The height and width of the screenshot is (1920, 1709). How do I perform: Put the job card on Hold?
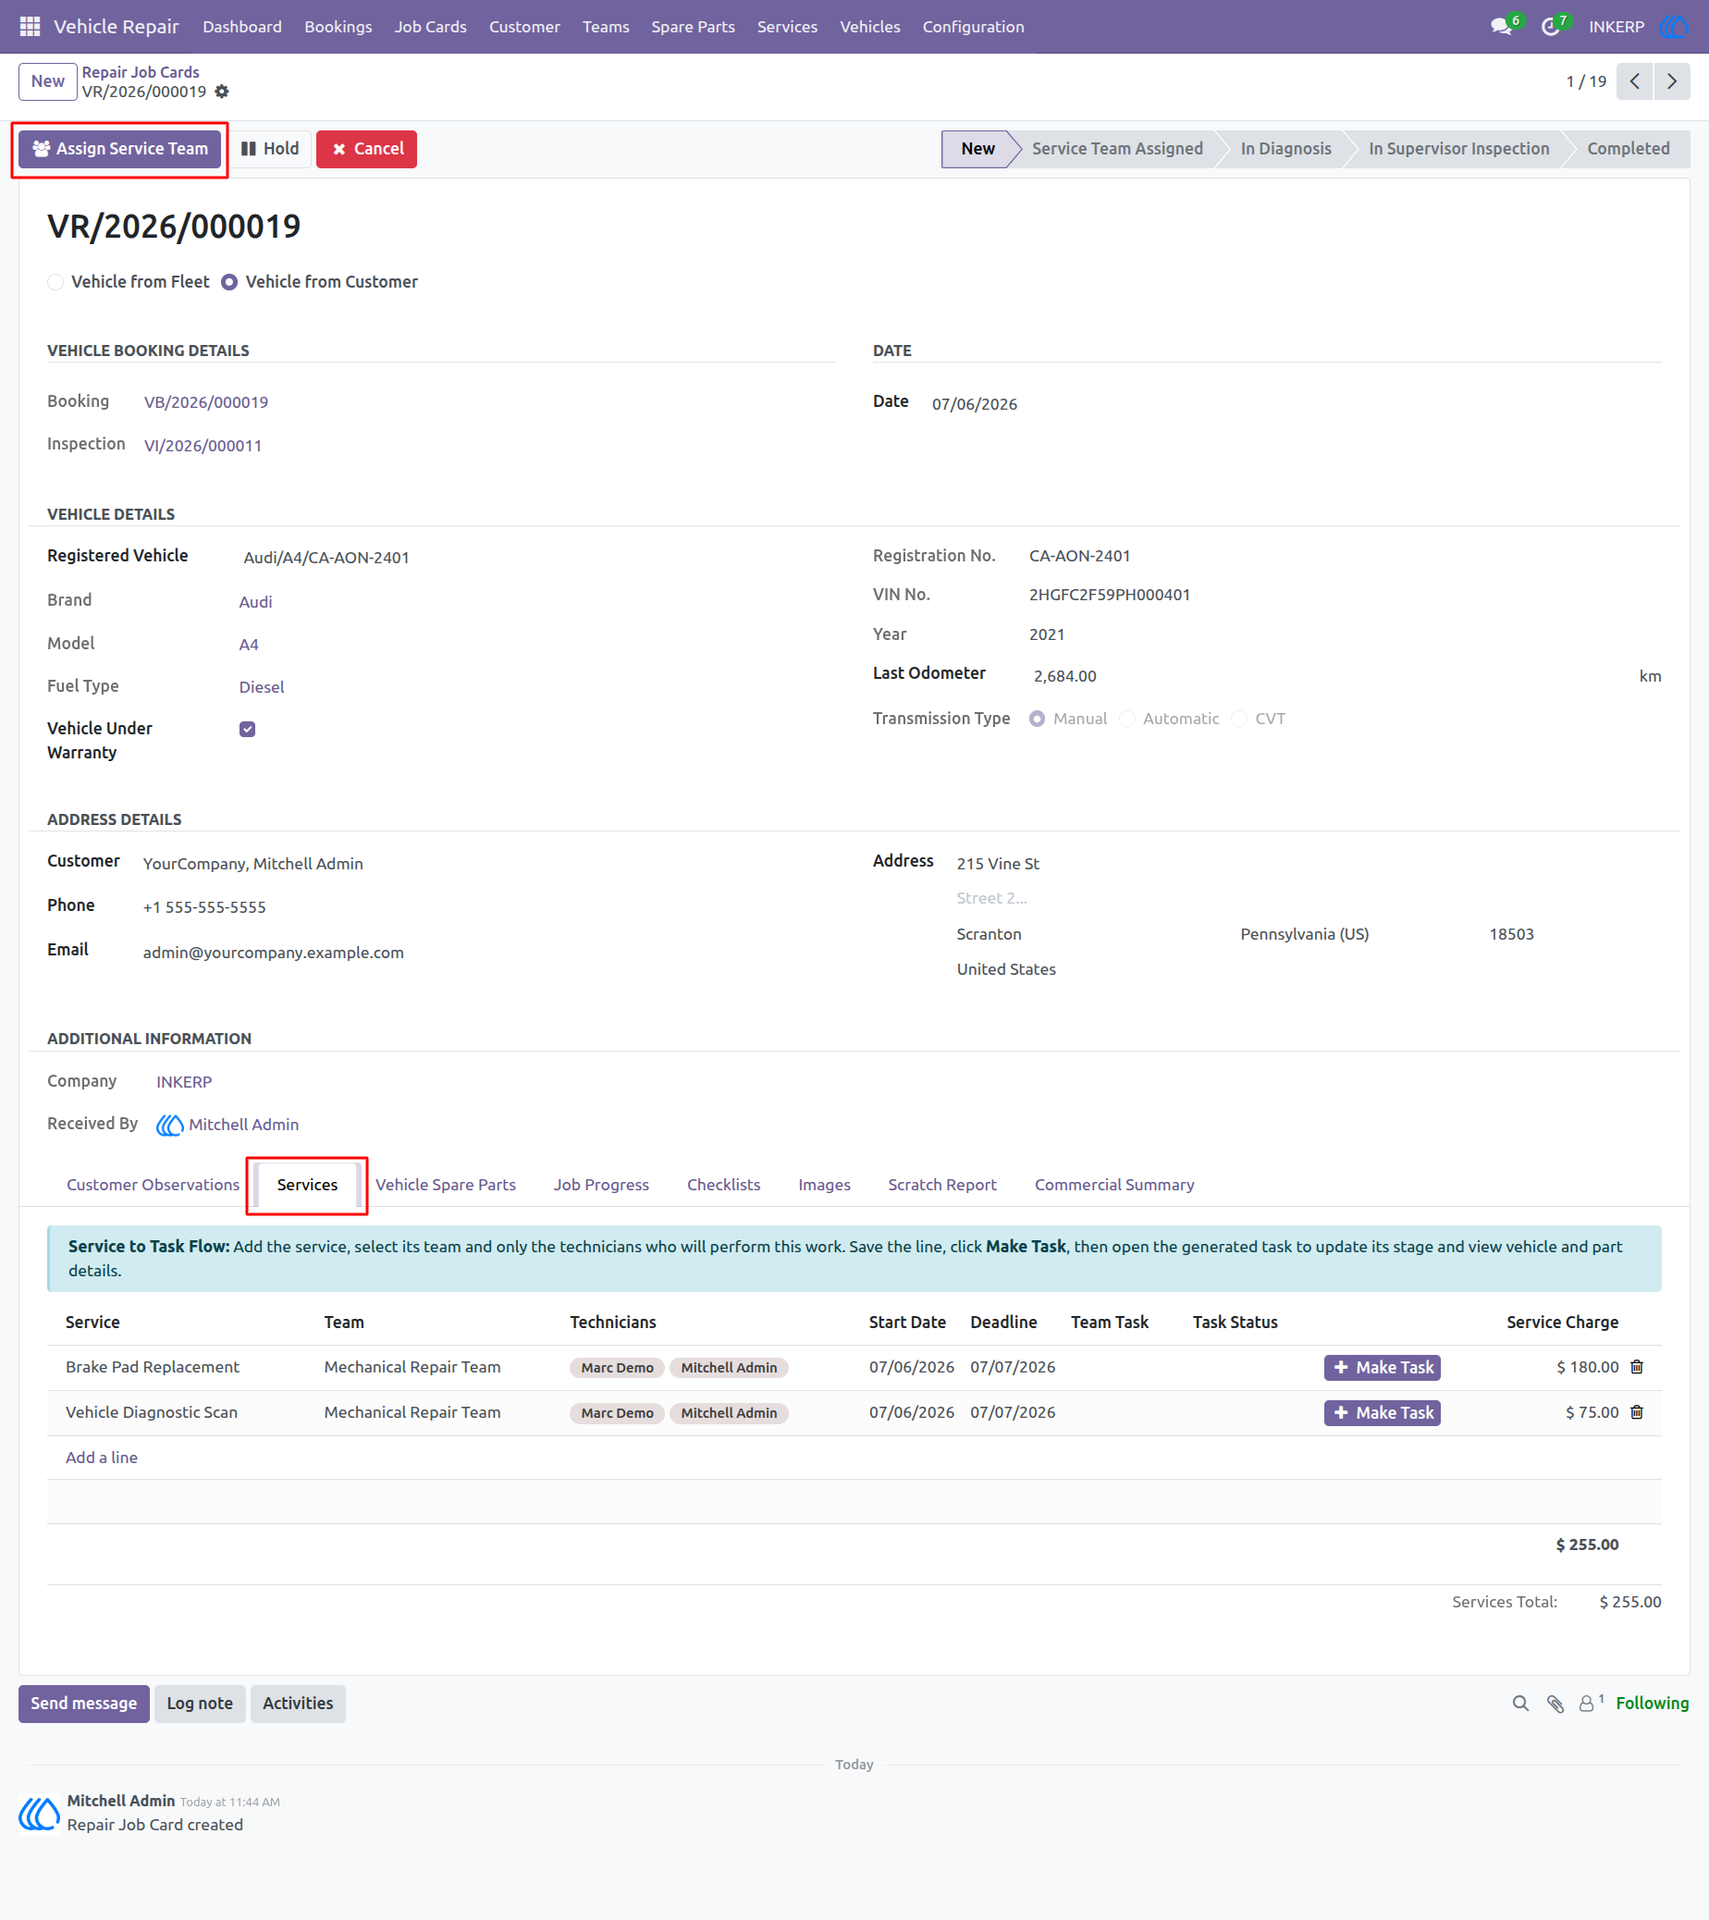[270, 149]
